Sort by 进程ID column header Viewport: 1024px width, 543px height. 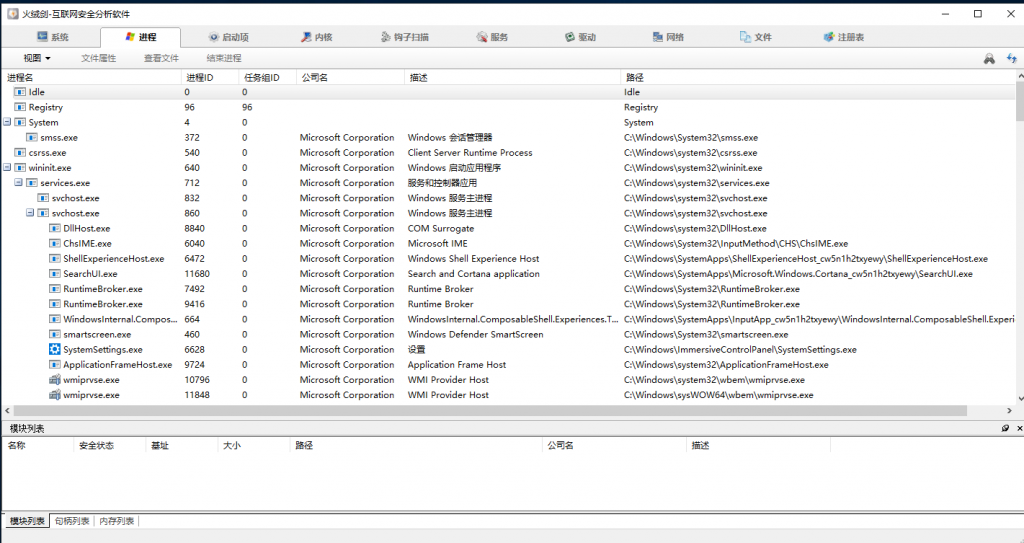(x=210, y=77)
